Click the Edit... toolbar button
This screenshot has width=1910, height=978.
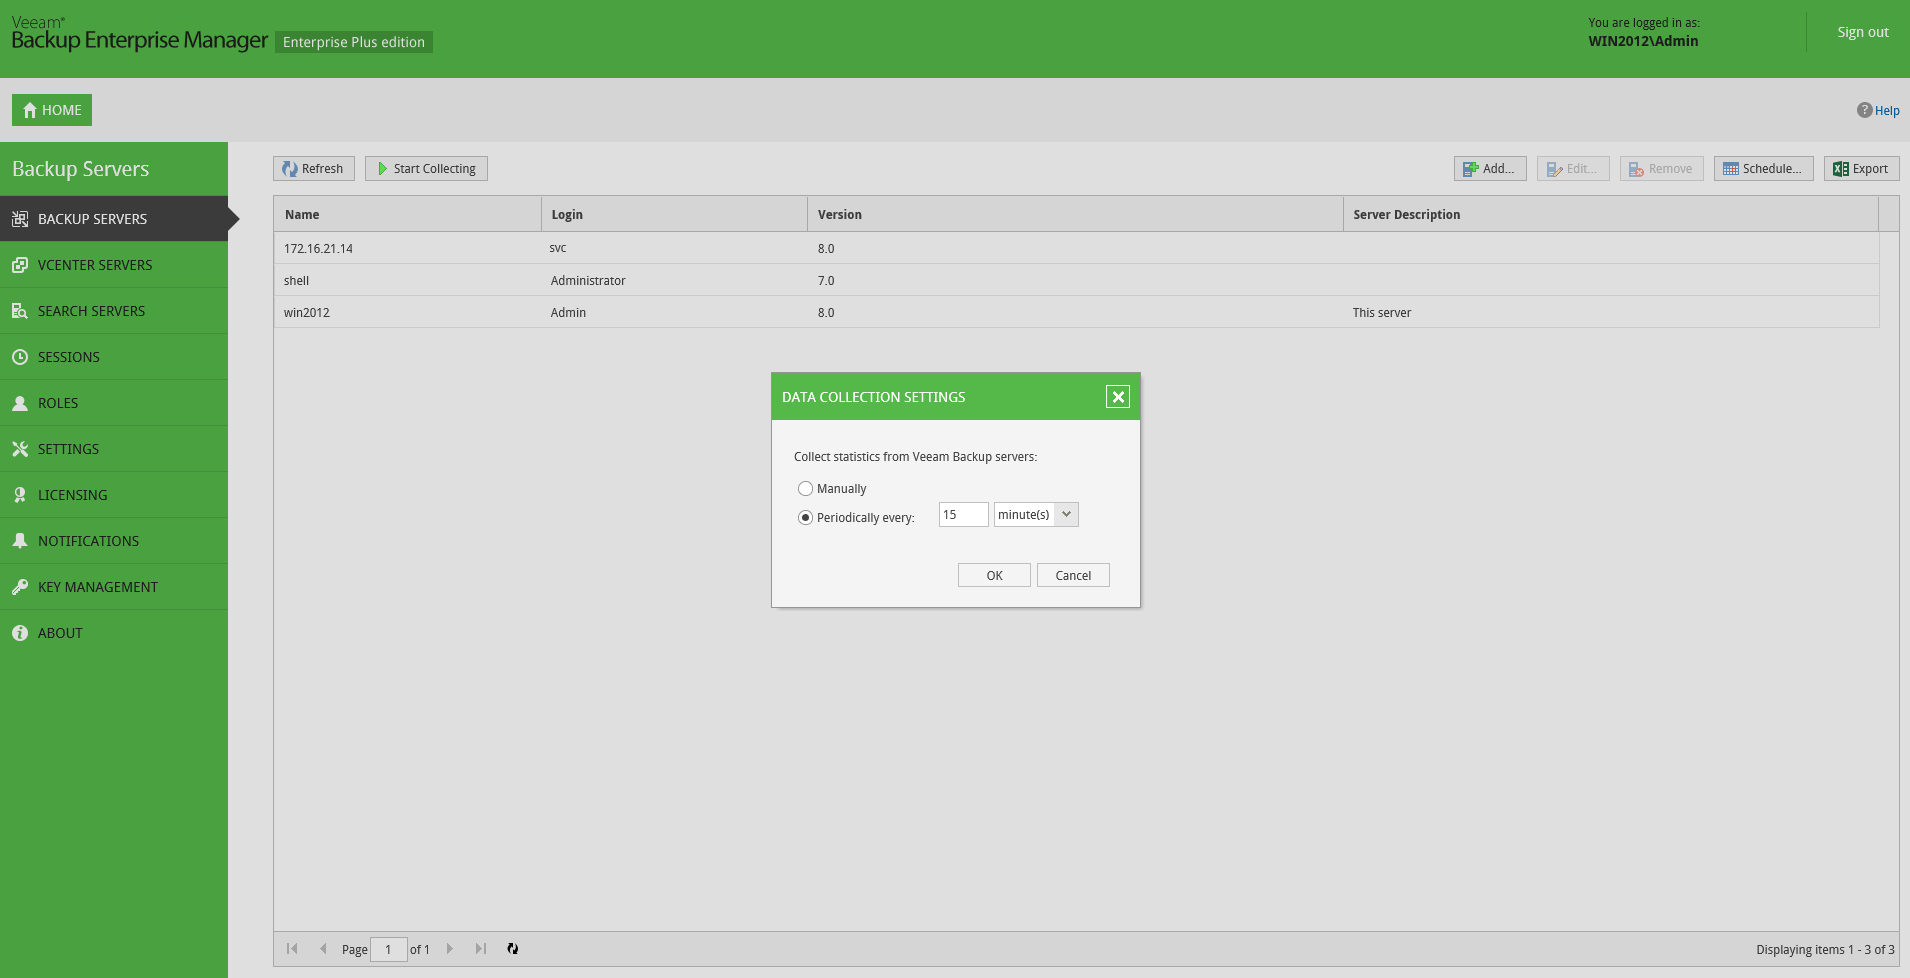tap(1573, 169)
